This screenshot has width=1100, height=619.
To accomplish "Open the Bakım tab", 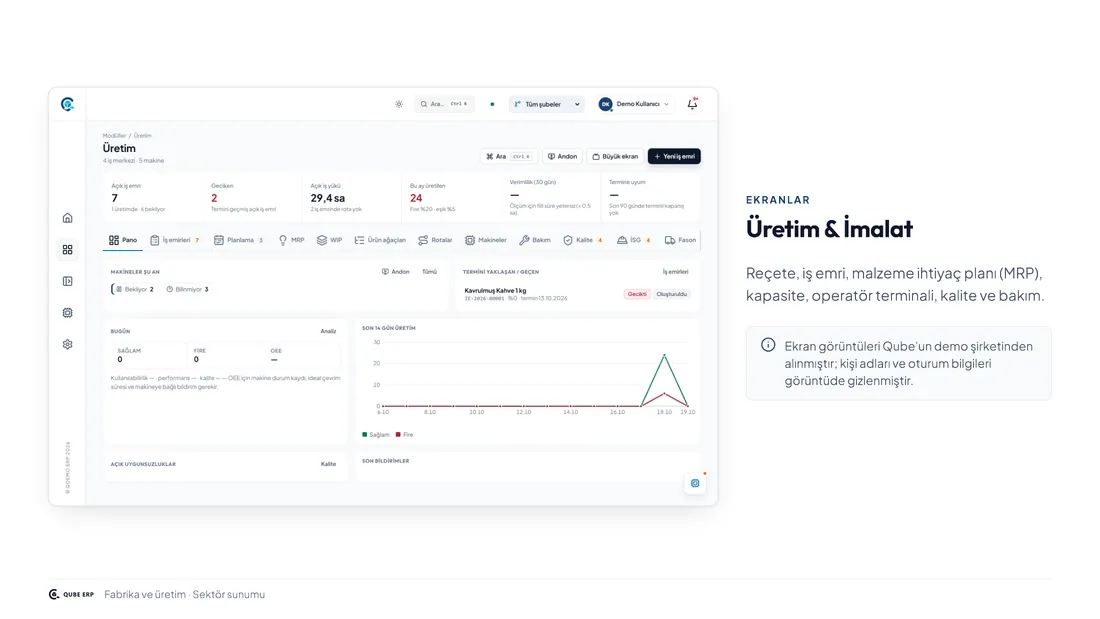I will 535,240.
